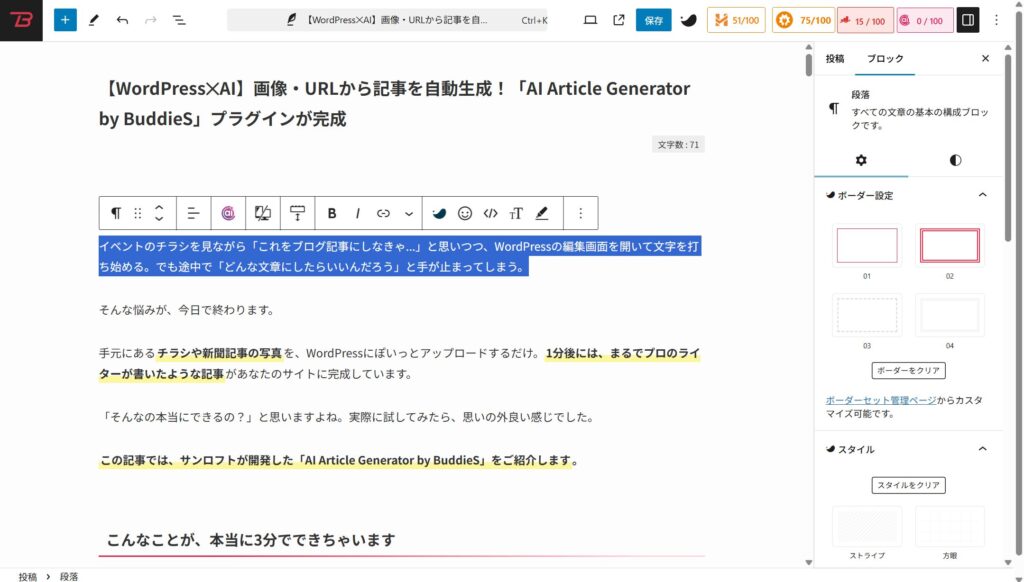
Task: Move block up arrow
Action: pos(159,207)
